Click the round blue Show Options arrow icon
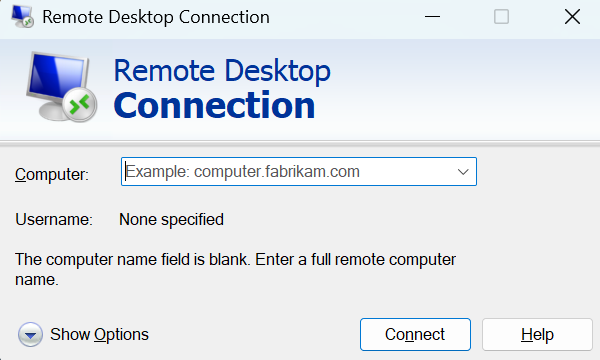 [x=30, y=335]
